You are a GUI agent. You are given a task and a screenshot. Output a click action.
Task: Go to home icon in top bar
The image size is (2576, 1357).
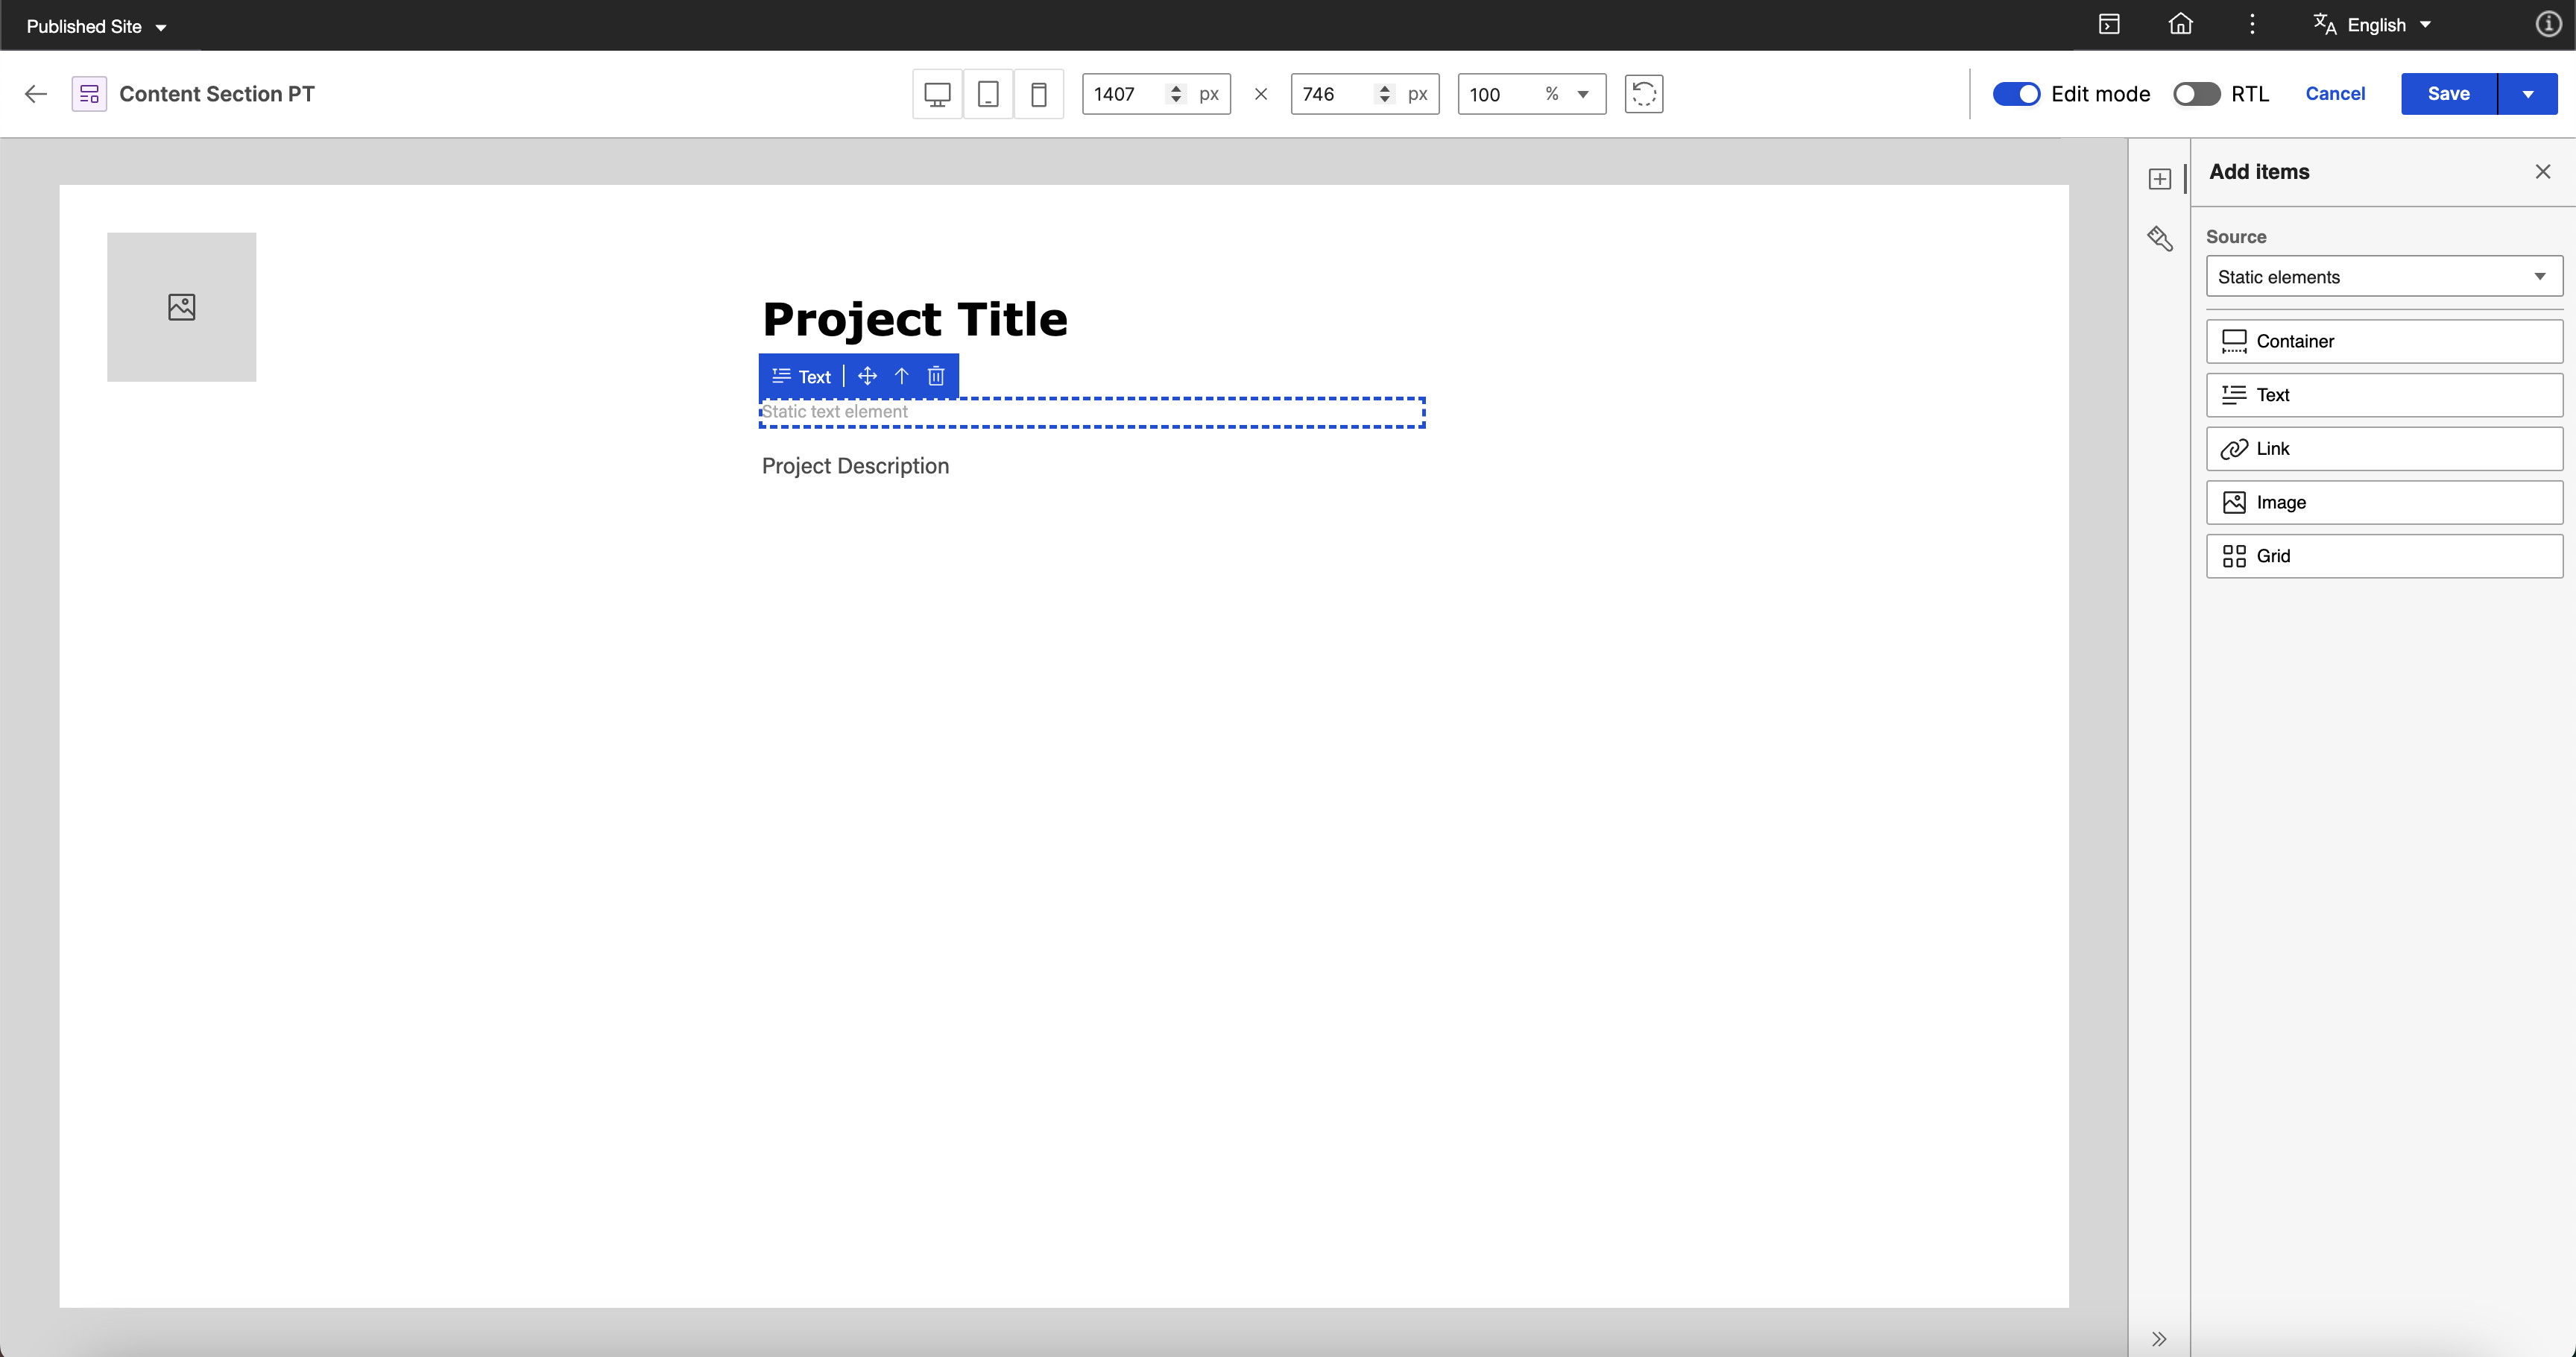[x=2180, y=25]
